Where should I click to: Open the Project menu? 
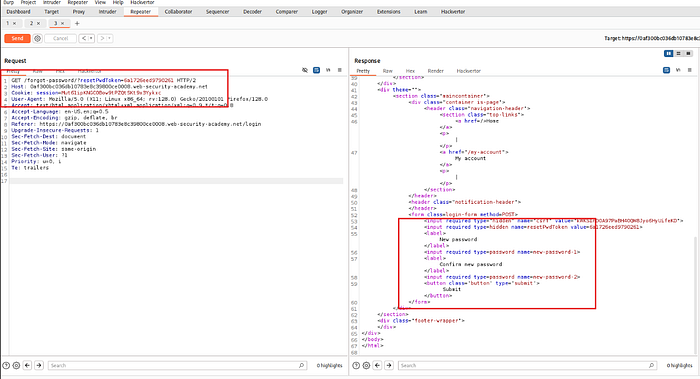28,3
